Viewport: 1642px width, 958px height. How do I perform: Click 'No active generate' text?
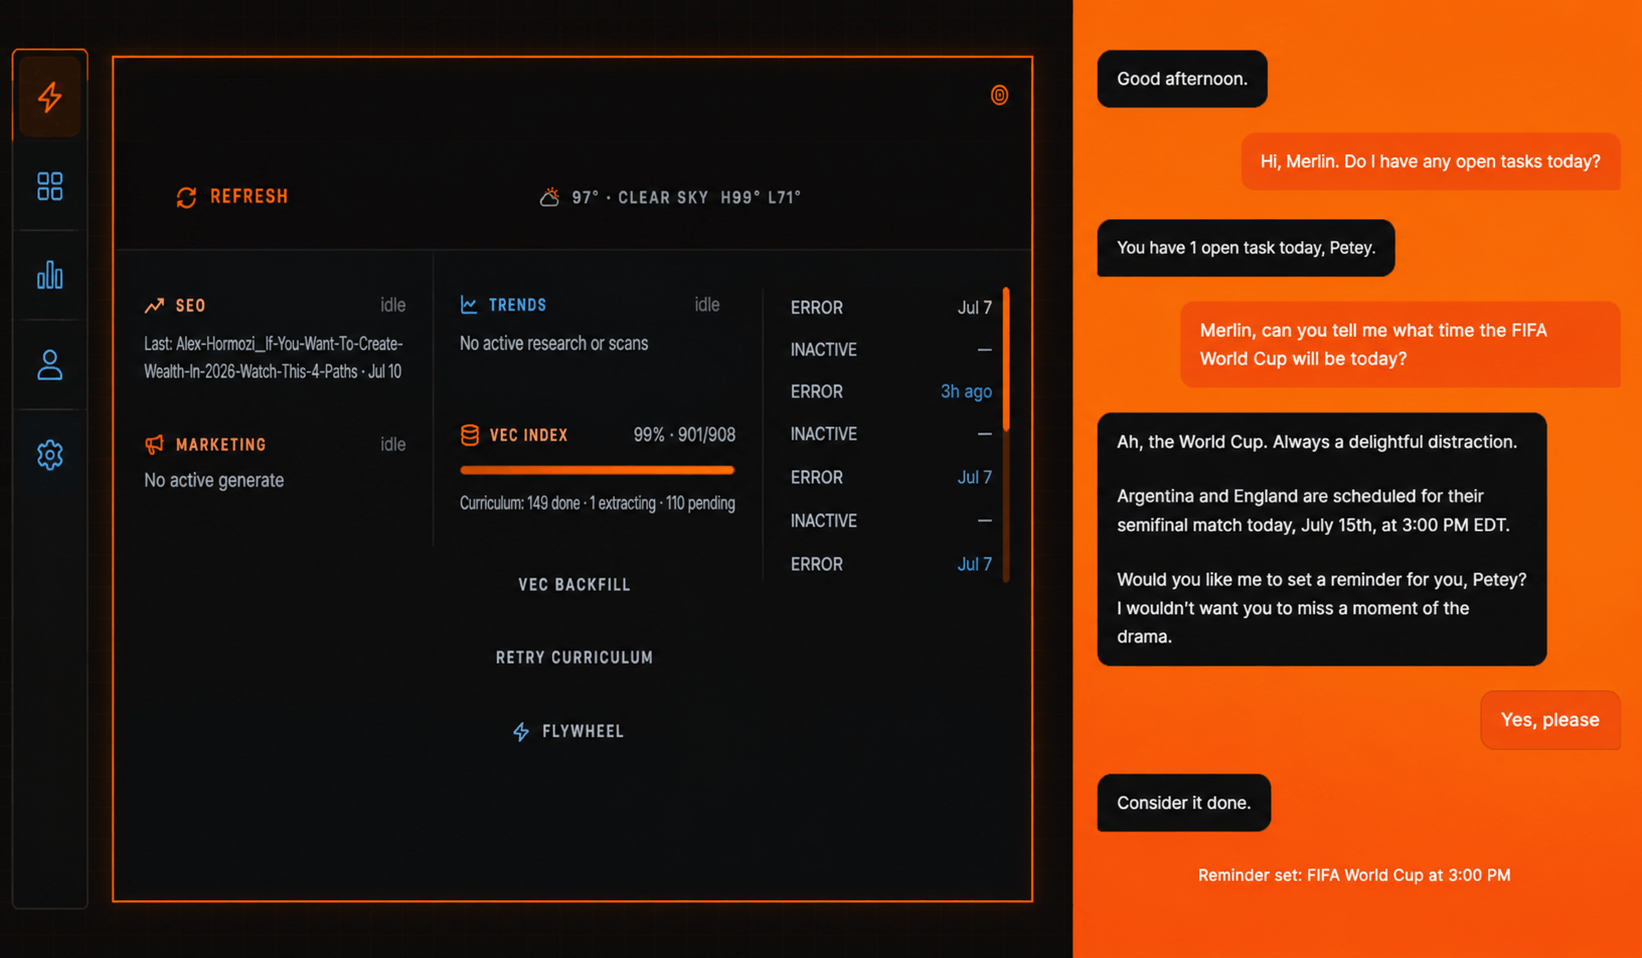(x=214, y=481)
